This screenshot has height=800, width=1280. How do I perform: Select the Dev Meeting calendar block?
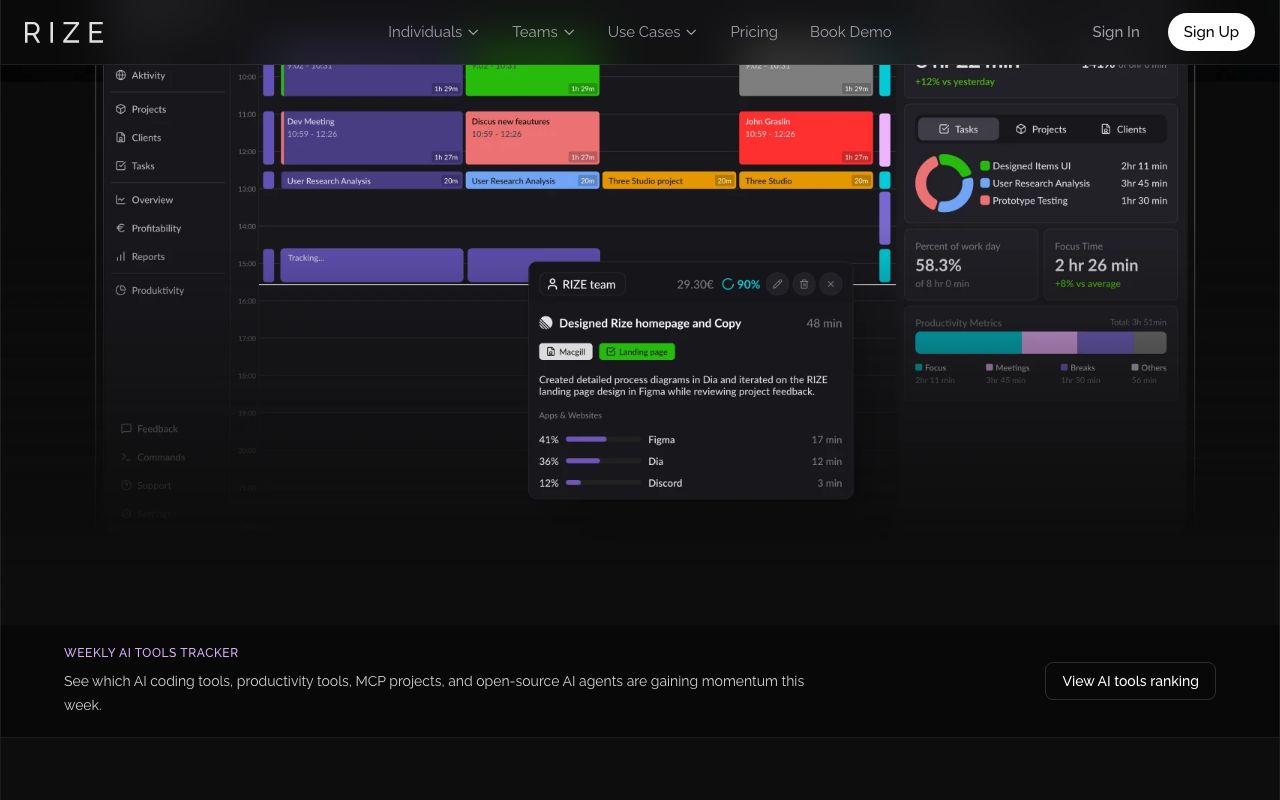(x=372, y=138)
